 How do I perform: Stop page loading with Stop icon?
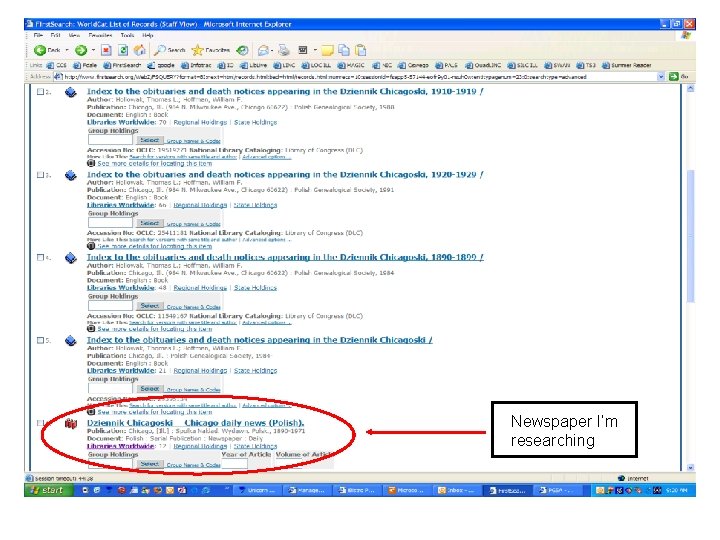(106, 50)
